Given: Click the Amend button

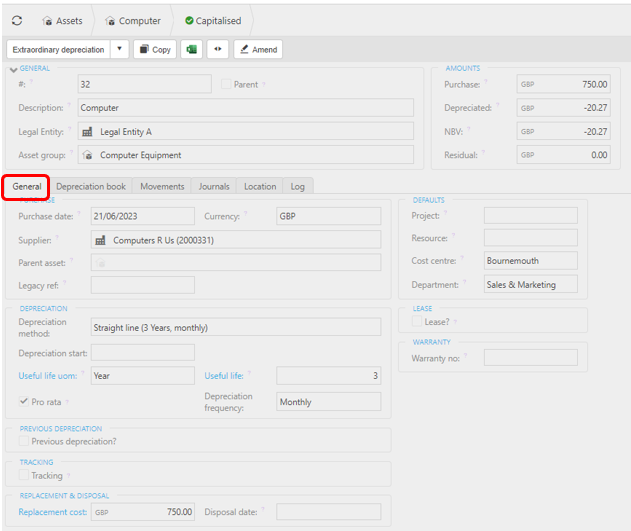Looking at the screenshot, I should (x=258, y=49).
